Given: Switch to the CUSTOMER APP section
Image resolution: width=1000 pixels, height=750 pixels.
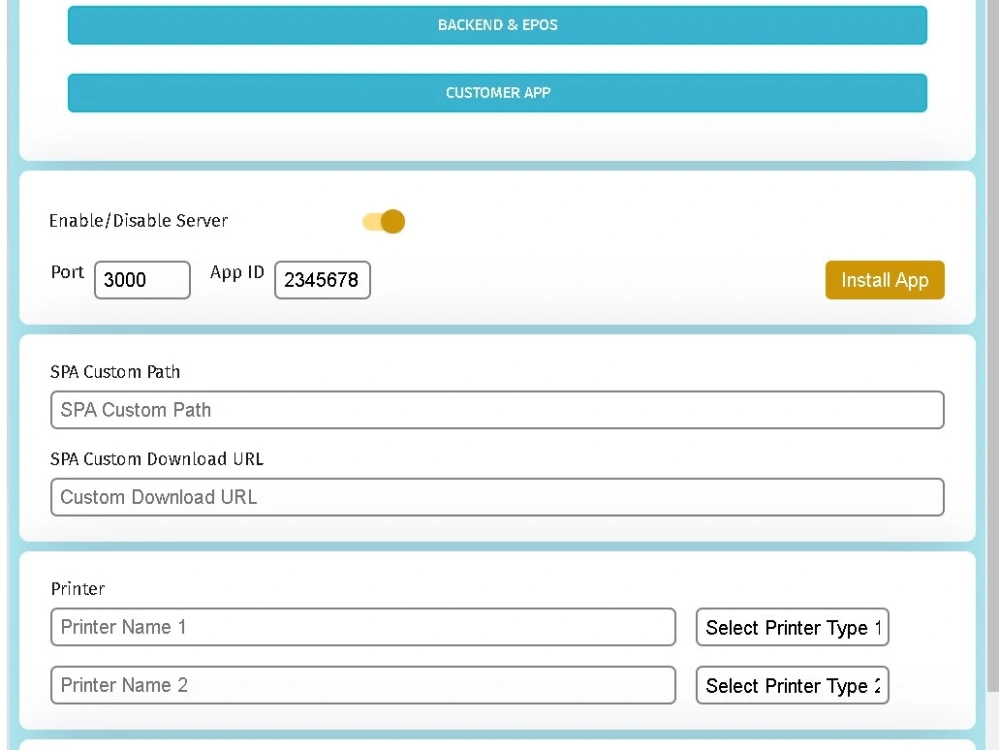Looking at the screenshot, I should (497, 92).
